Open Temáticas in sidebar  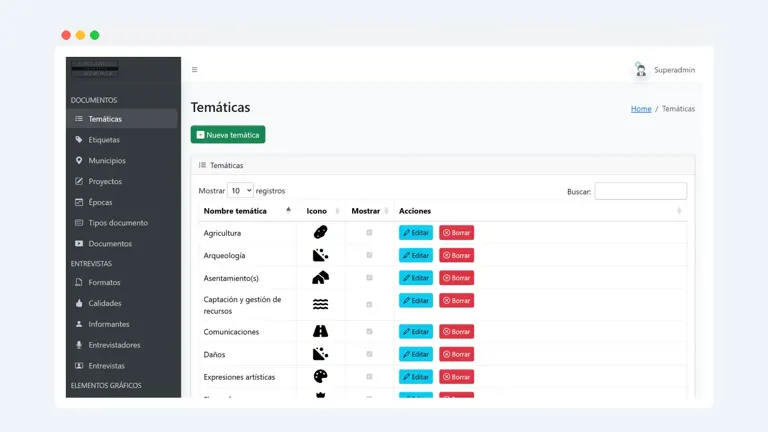[121, 119]
